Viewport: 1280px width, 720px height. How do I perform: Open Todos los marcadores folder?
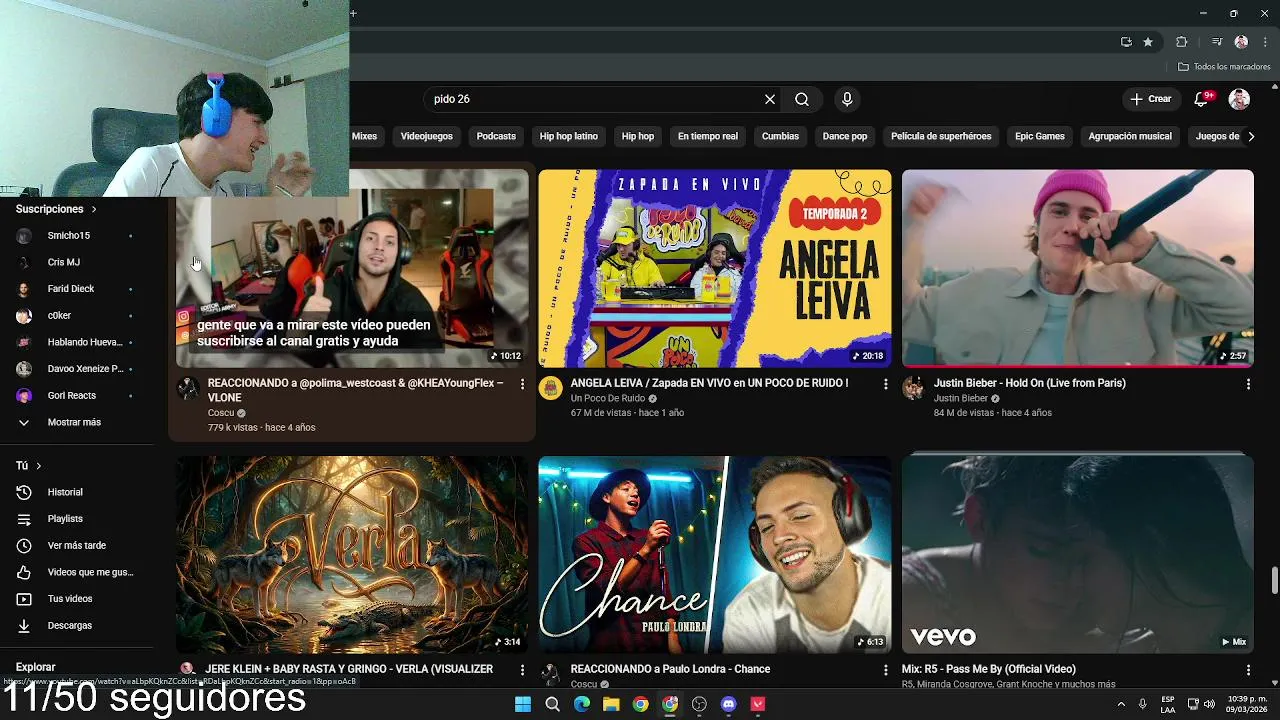[1224, 67]
